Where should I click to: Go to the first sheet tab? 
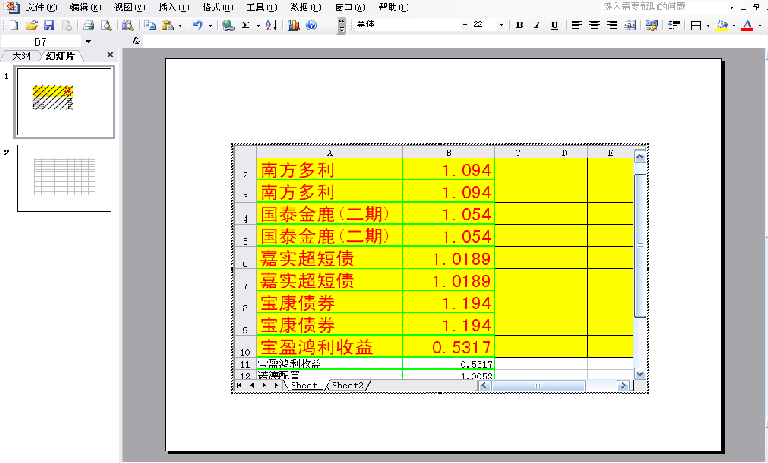[x=239, y=386]
